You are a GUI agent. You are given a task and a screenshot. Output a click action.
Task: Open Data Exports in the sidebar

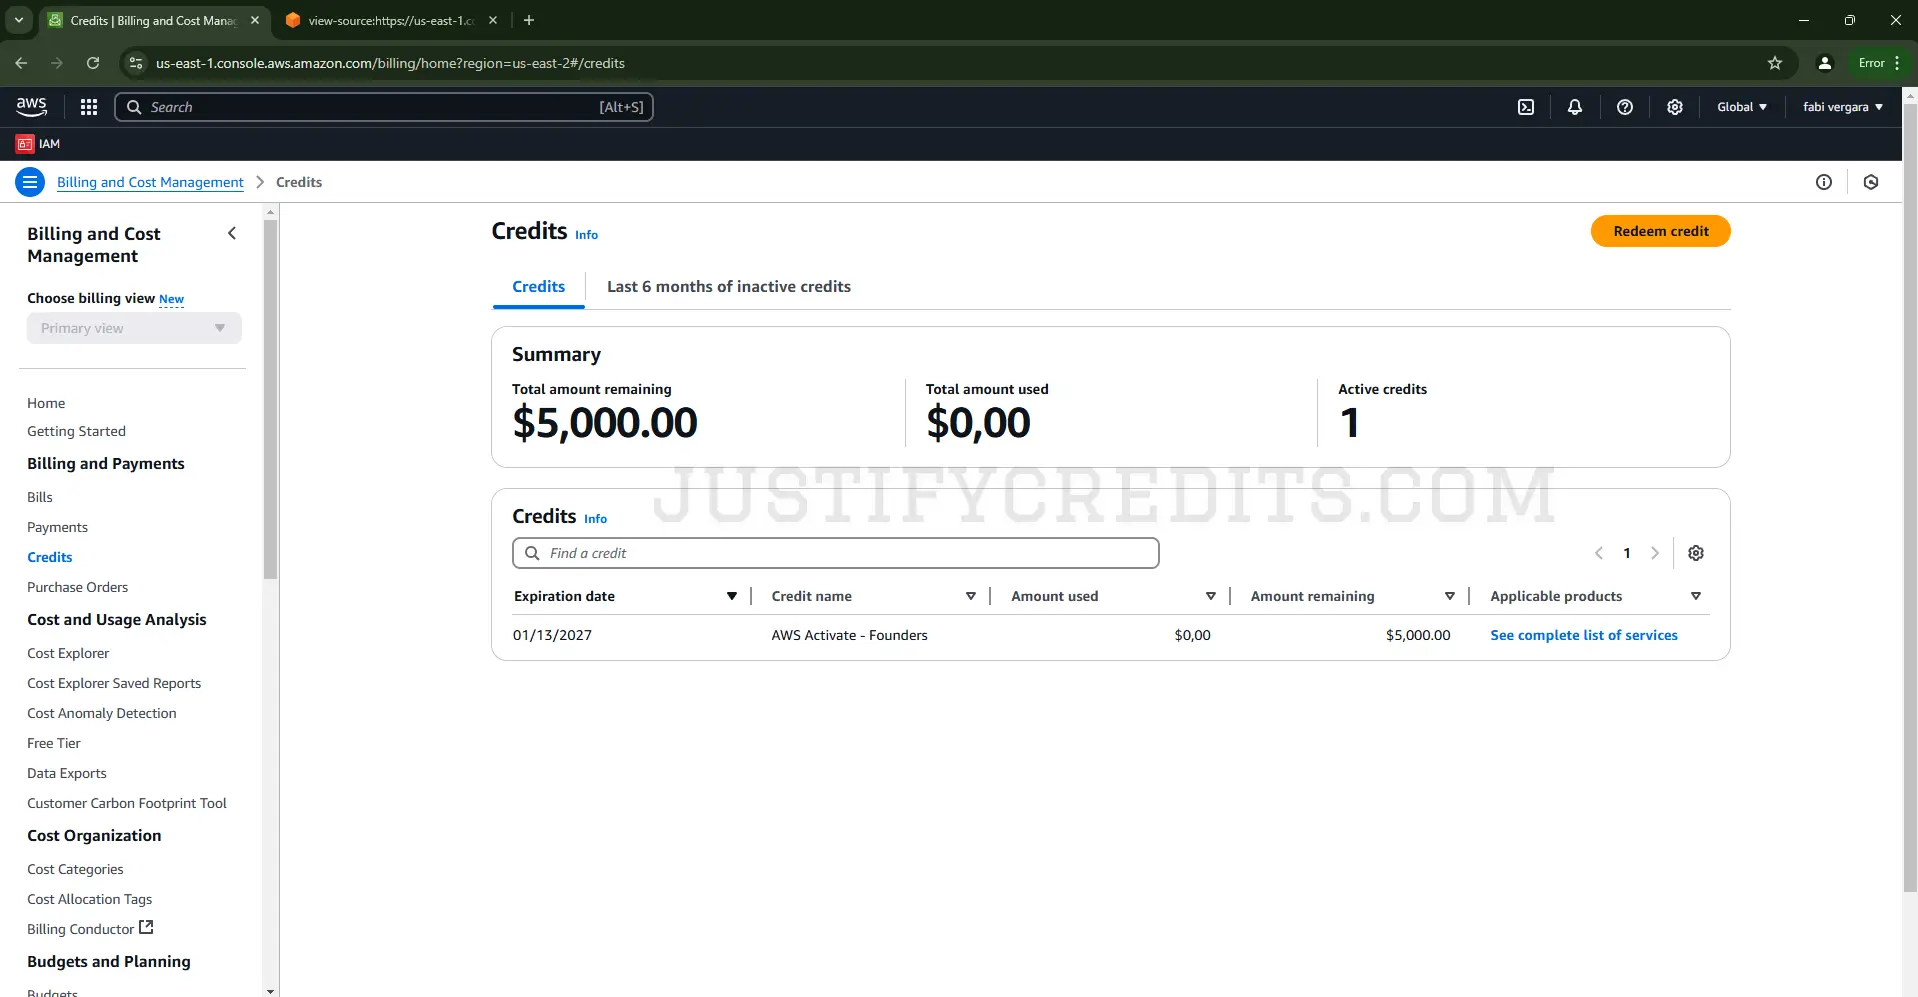(66, 773)
